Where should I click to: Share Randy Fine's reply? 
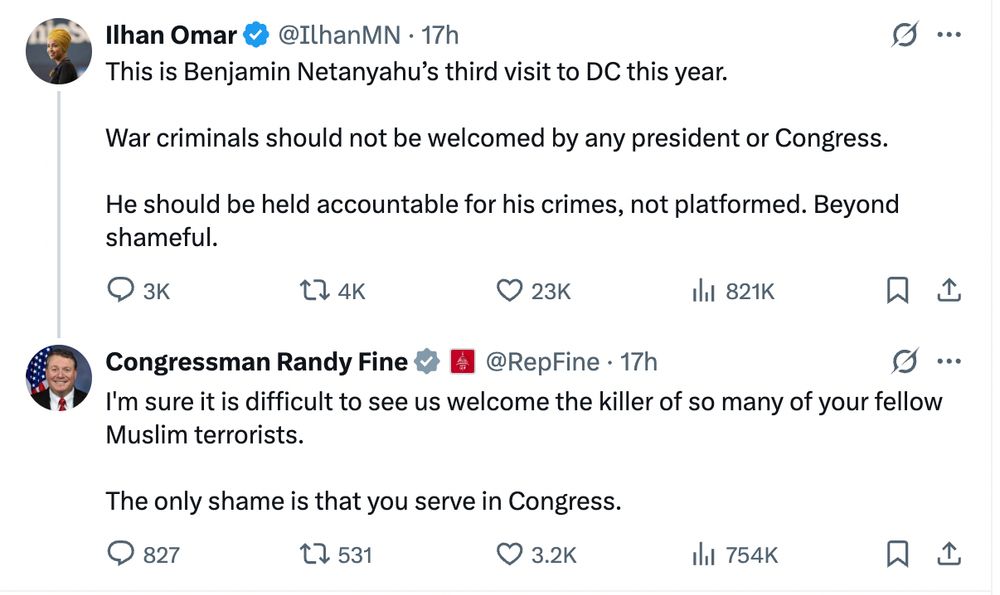(948, 554)
